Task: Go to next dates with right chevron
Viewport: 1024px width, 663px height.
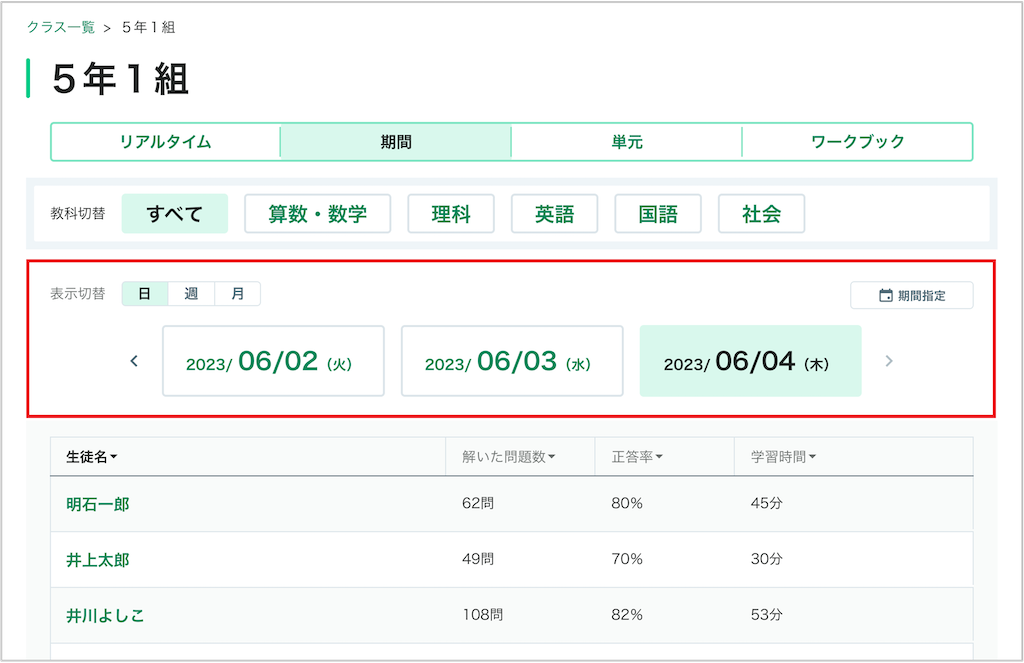Action: 888,361
